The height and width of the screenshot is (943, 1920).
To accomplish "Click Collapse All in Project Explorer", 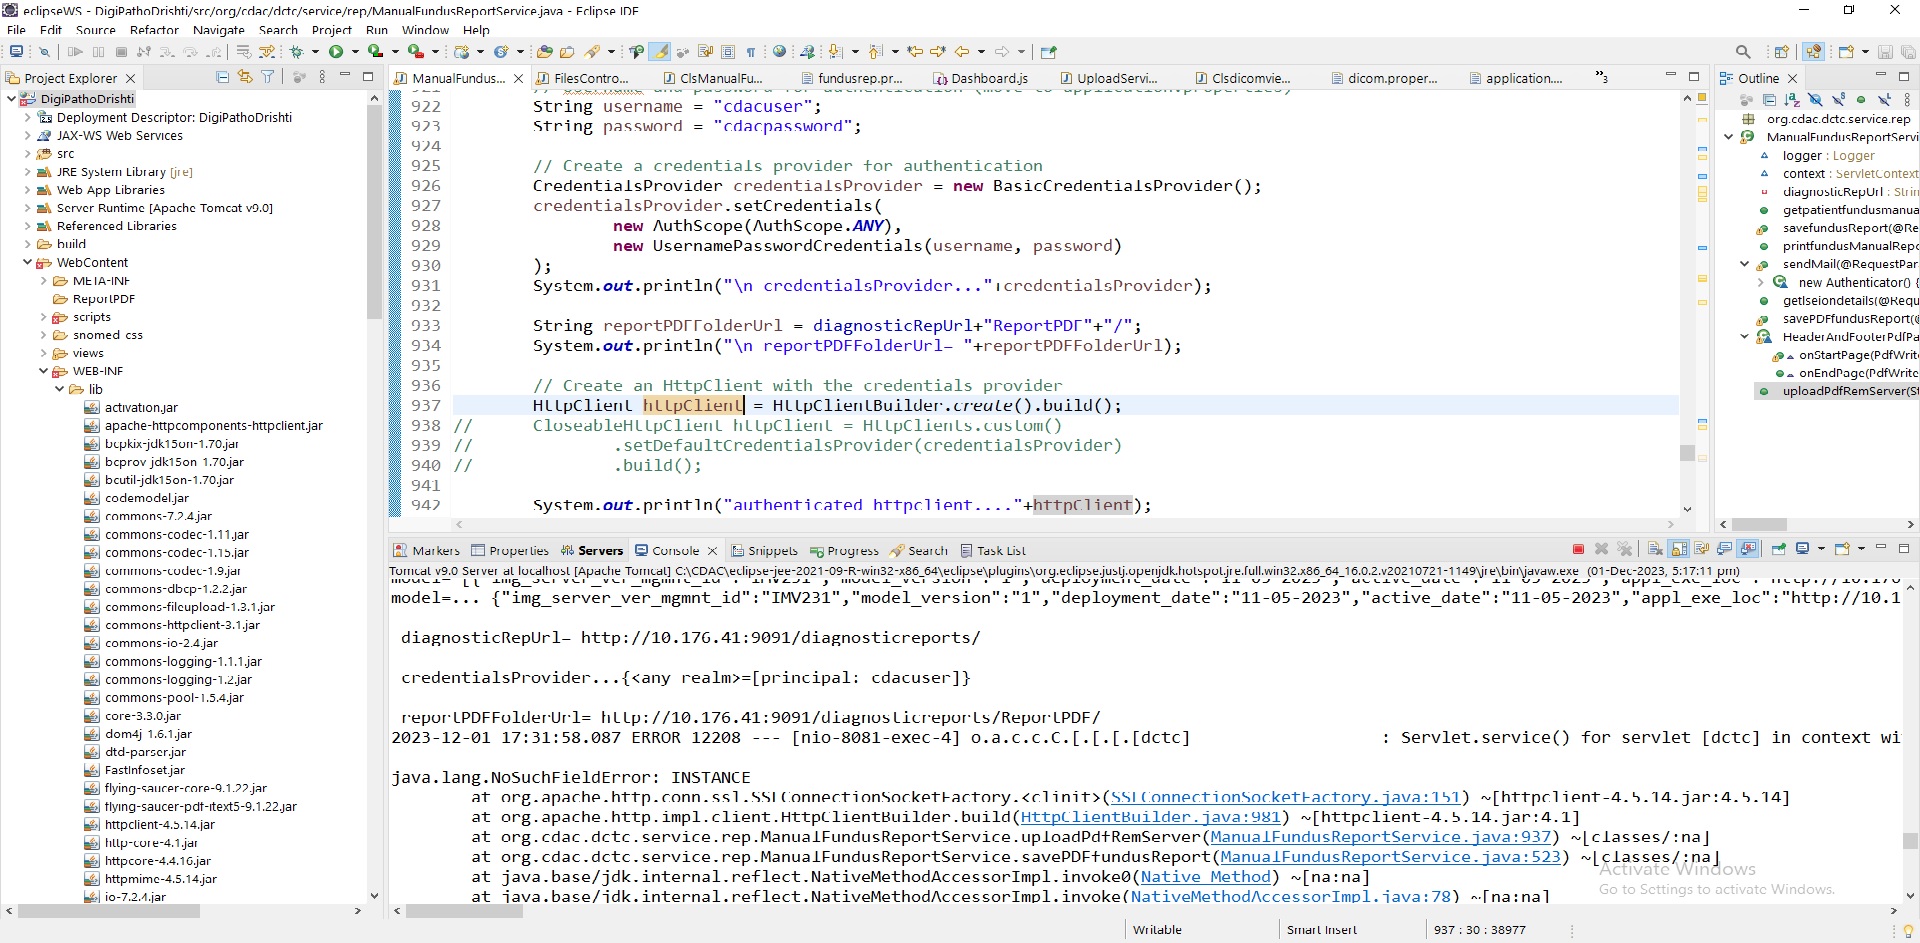I will 222,77.
